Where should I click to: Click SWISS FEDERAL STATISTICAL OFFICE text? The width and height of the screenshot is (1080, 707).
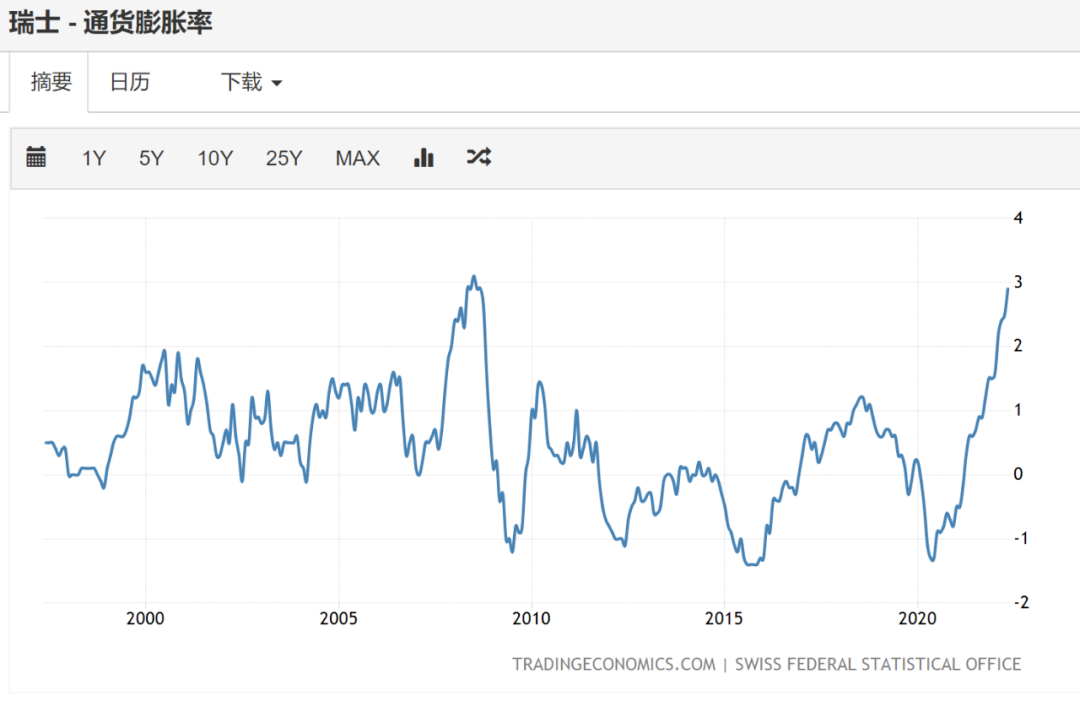pyautogui.click(x=878, y=664)
